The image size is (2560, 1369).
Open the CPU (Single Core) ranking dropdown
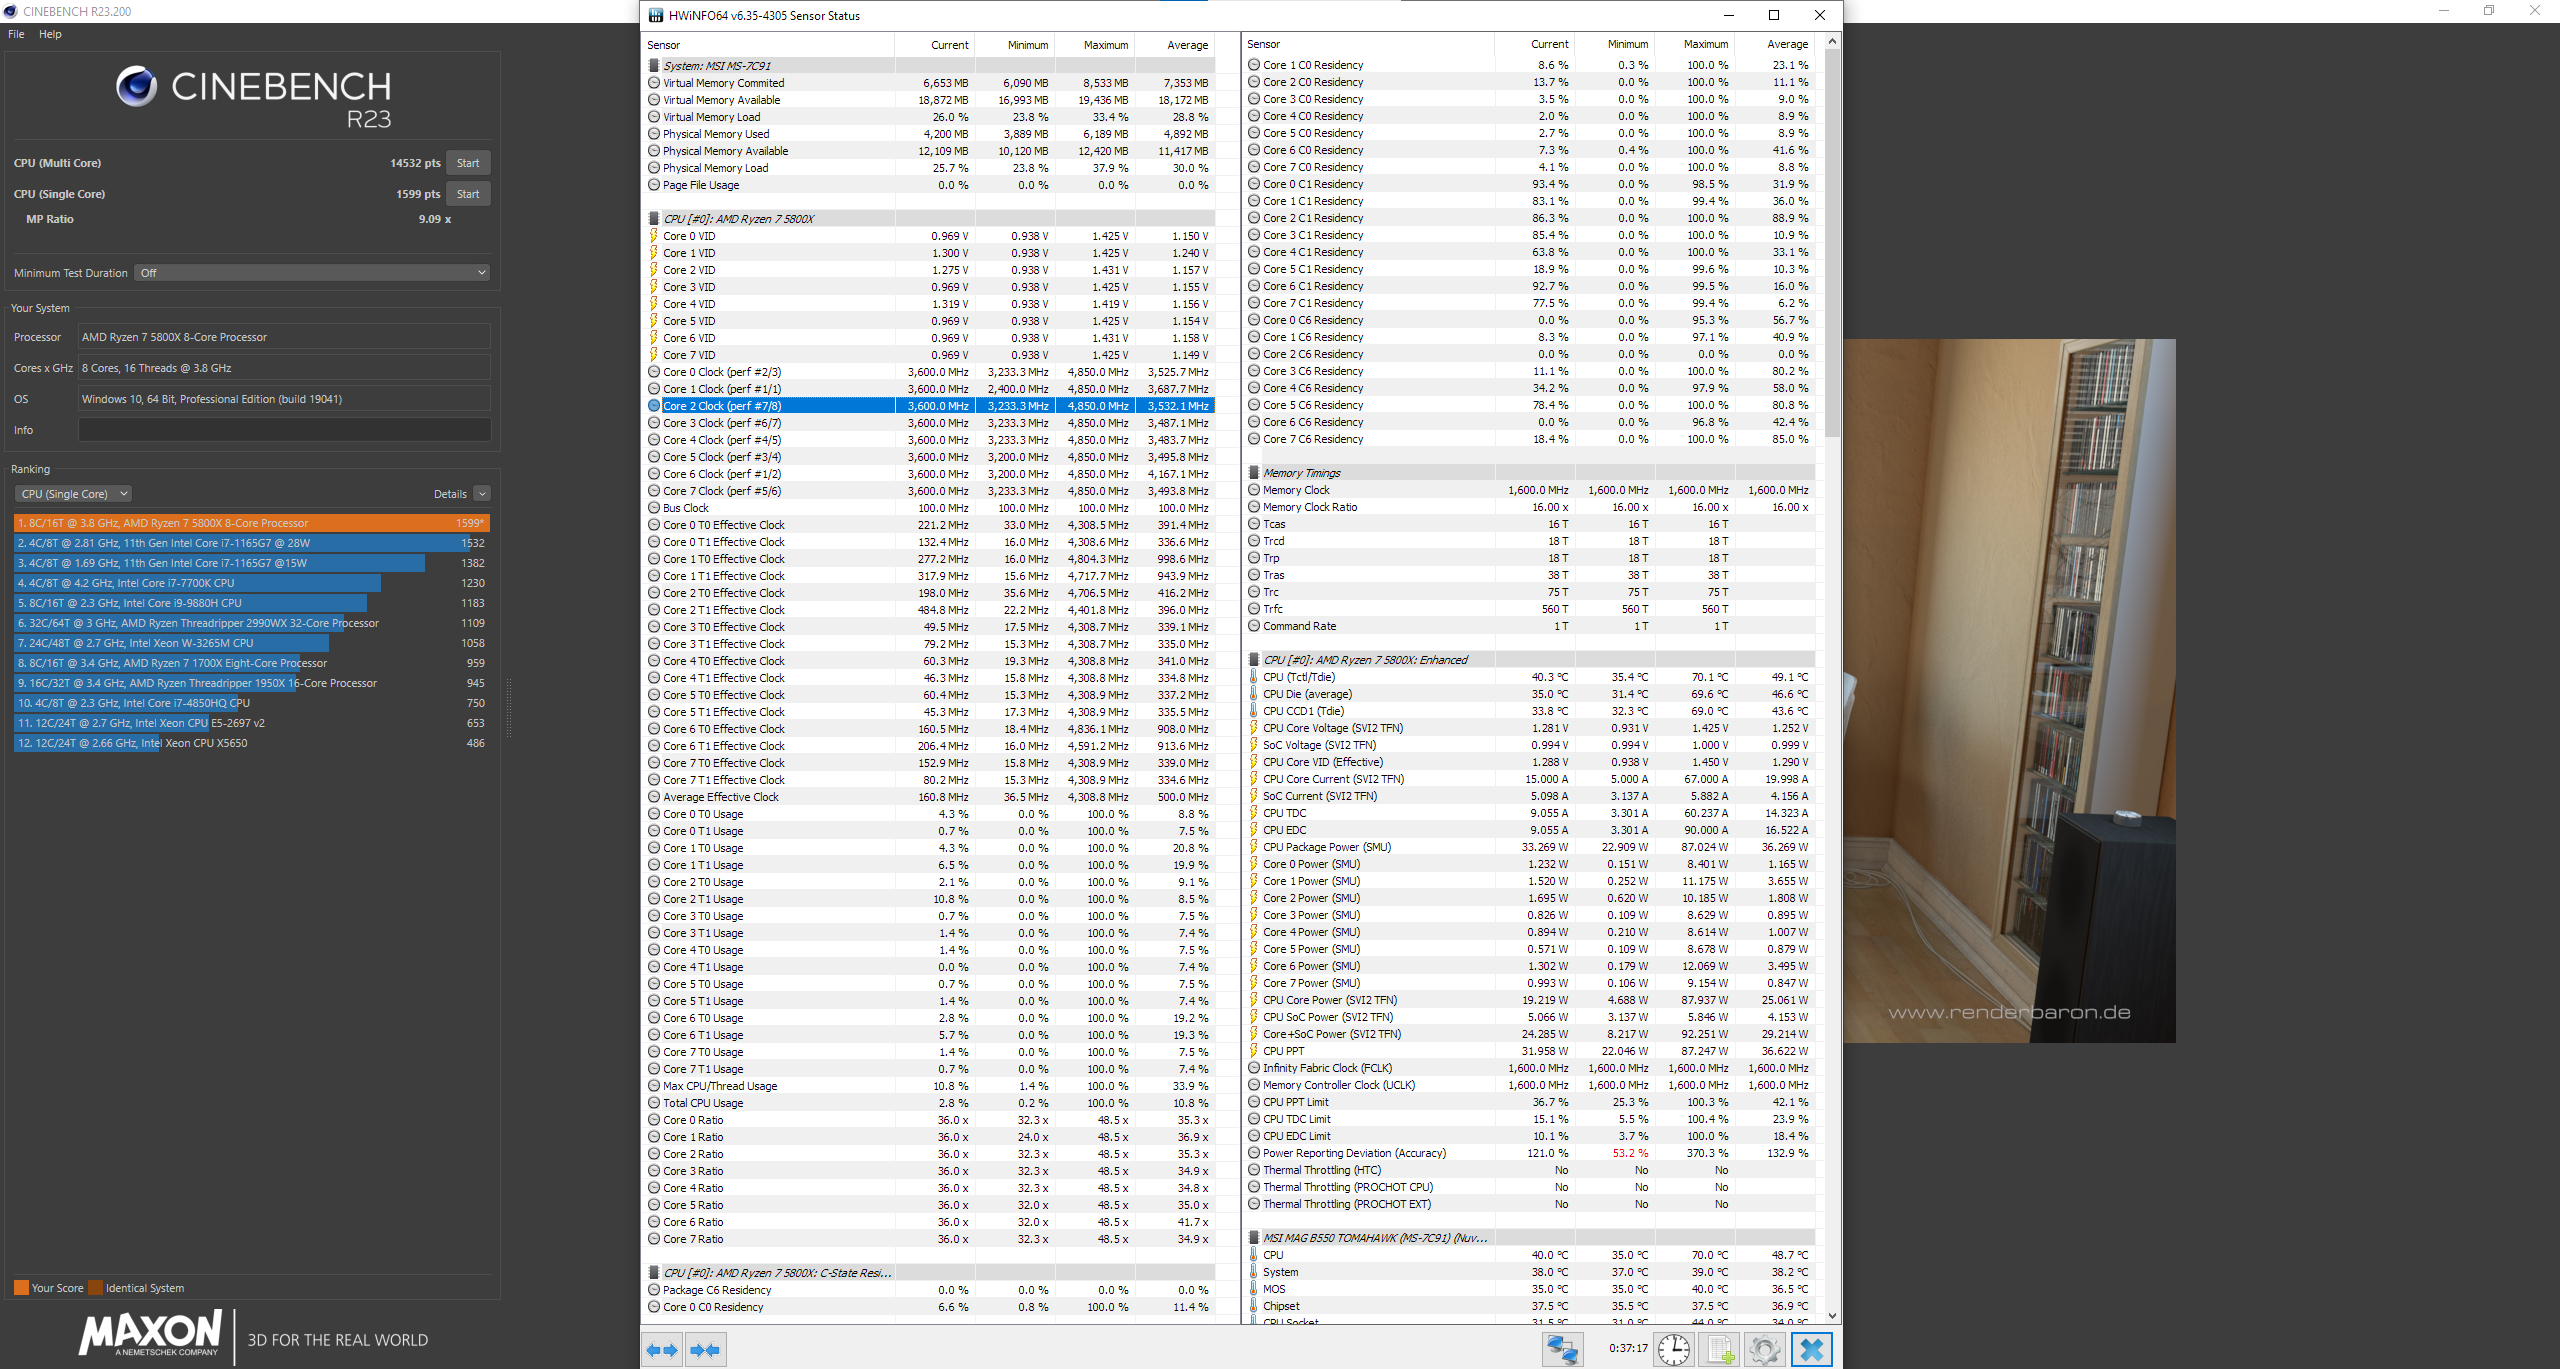(73, 494)
